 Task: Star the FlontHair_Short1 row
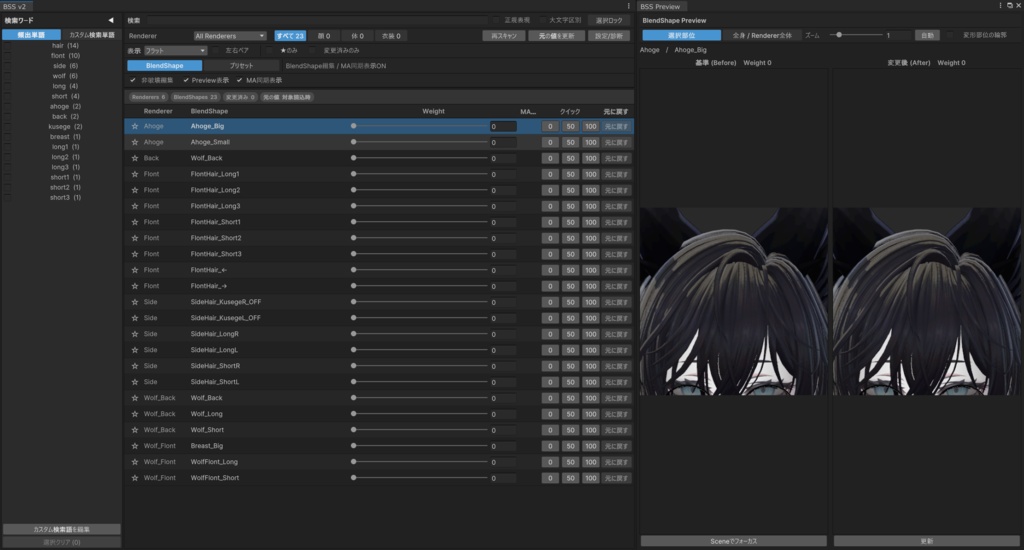click(135, 222)
